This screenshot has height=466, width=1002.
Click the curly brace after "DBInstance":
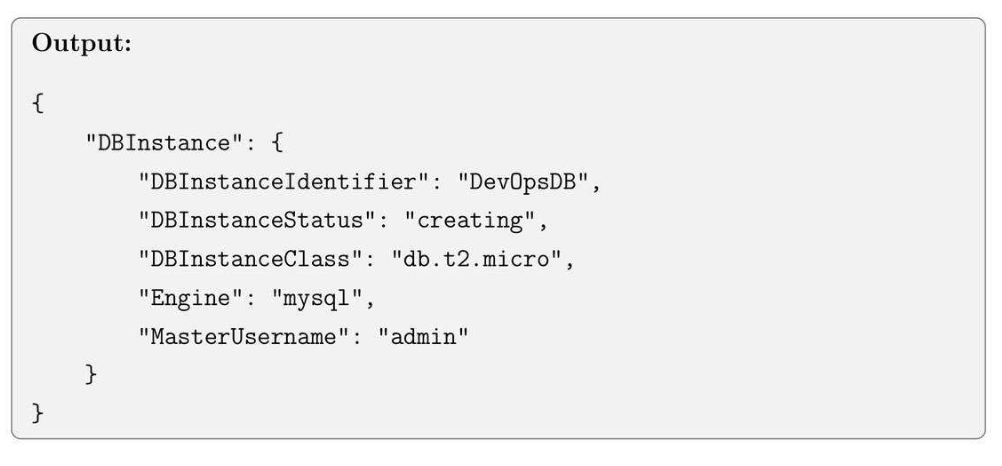[x=277, y=144]
